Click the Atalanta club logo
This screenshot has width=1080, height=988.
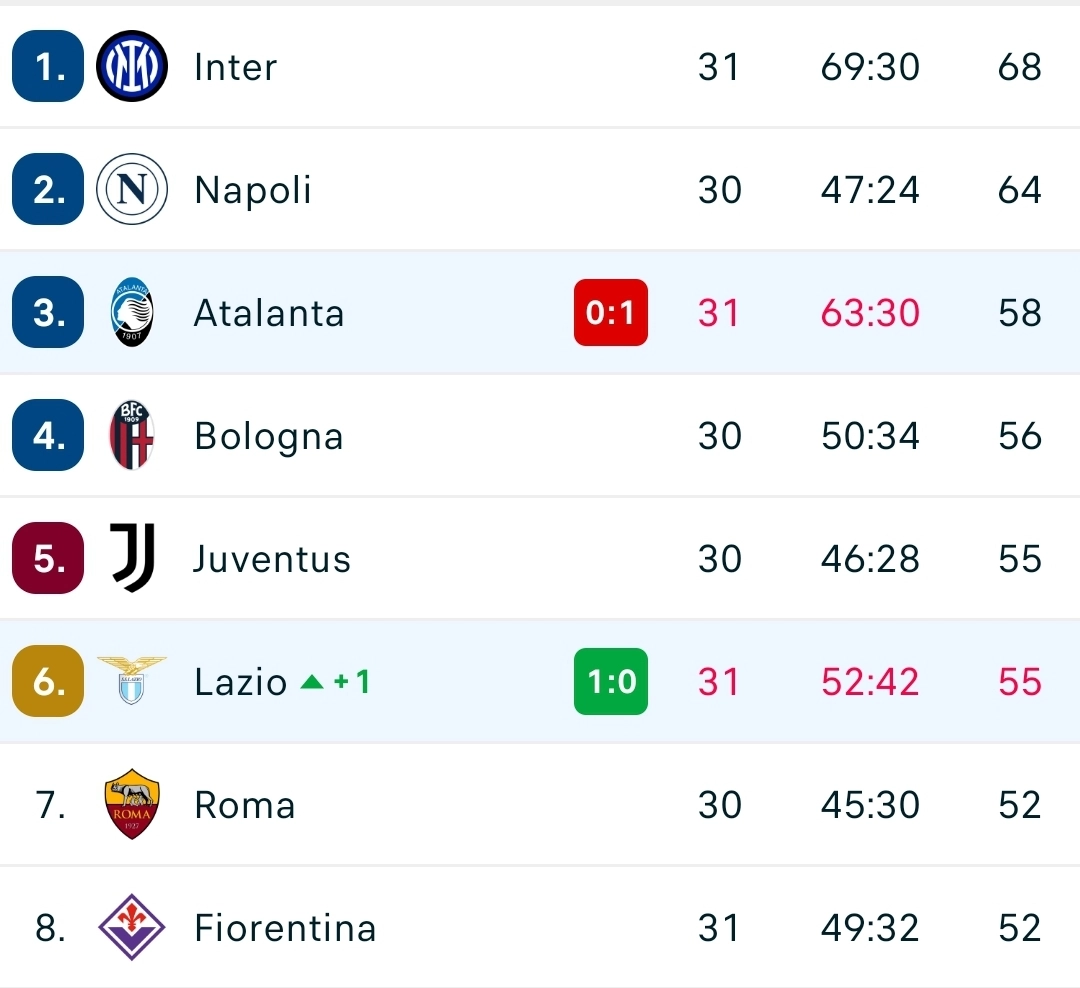point(131,312)
